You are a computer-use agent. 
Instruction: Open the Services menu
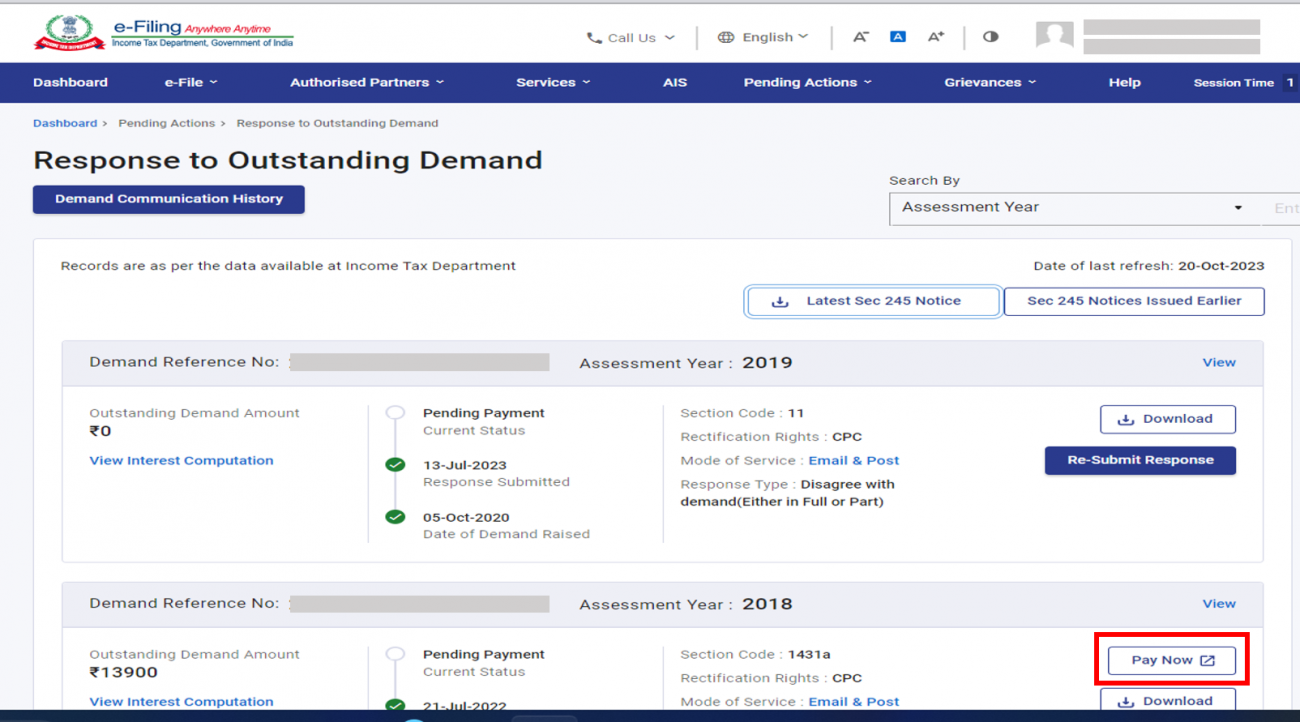click(x=553, y=82)
